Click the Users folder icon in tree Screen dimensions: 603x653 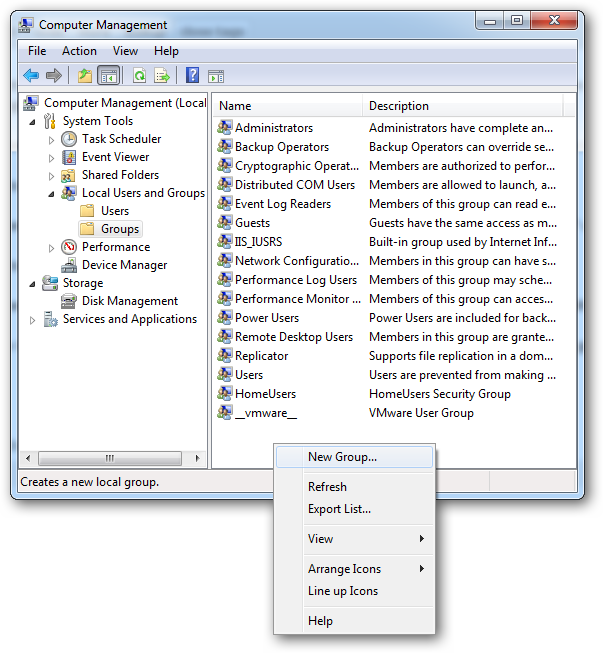pos(87,211)
